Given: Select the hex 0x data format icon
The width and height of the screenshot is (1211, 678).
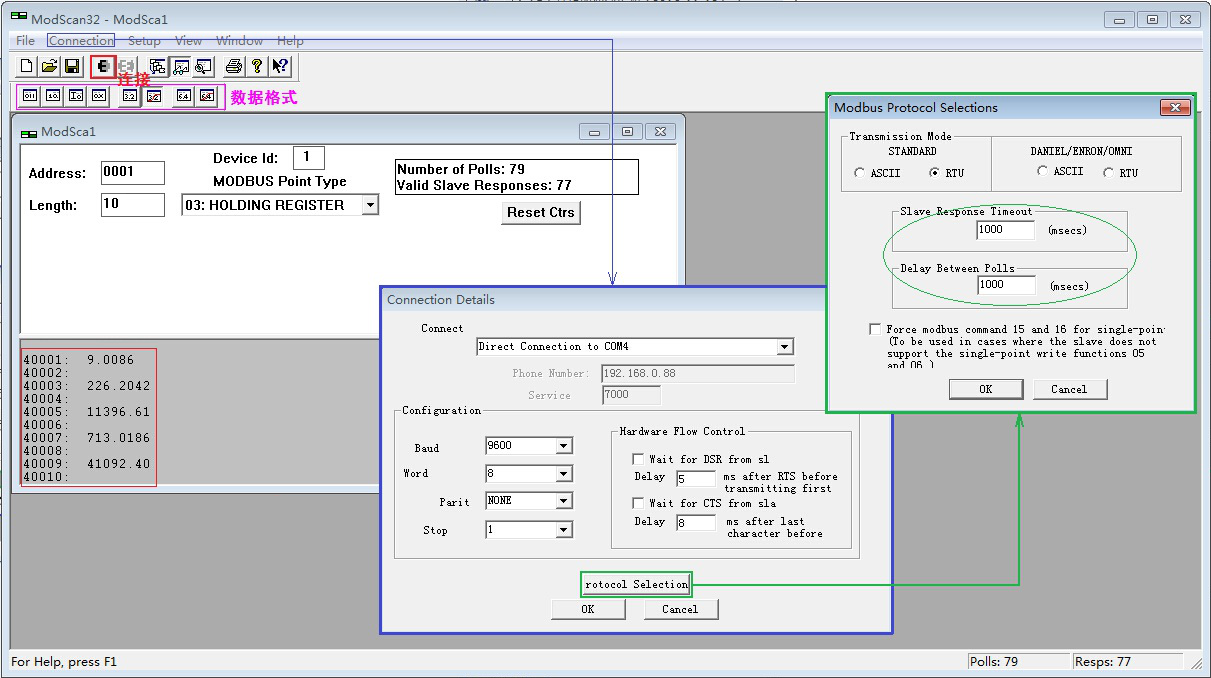Looking at the screenshot, I should coord(98,96).
